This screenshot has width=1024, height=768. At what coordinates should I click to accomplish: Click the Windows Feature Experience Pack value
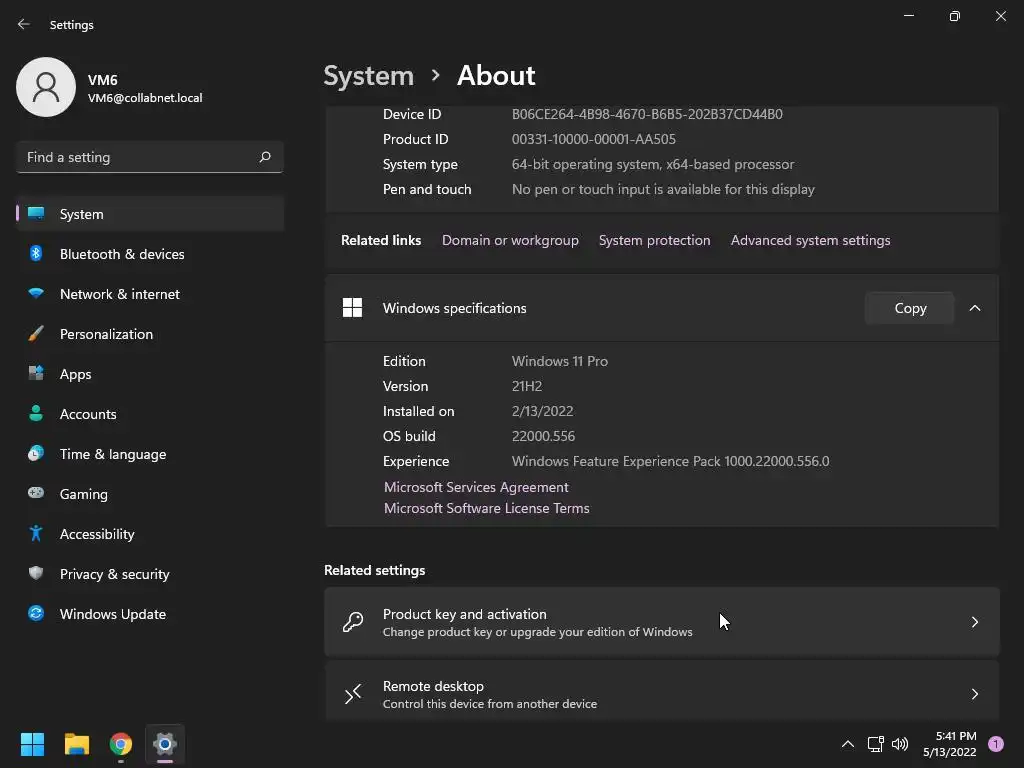click(671, 461)
